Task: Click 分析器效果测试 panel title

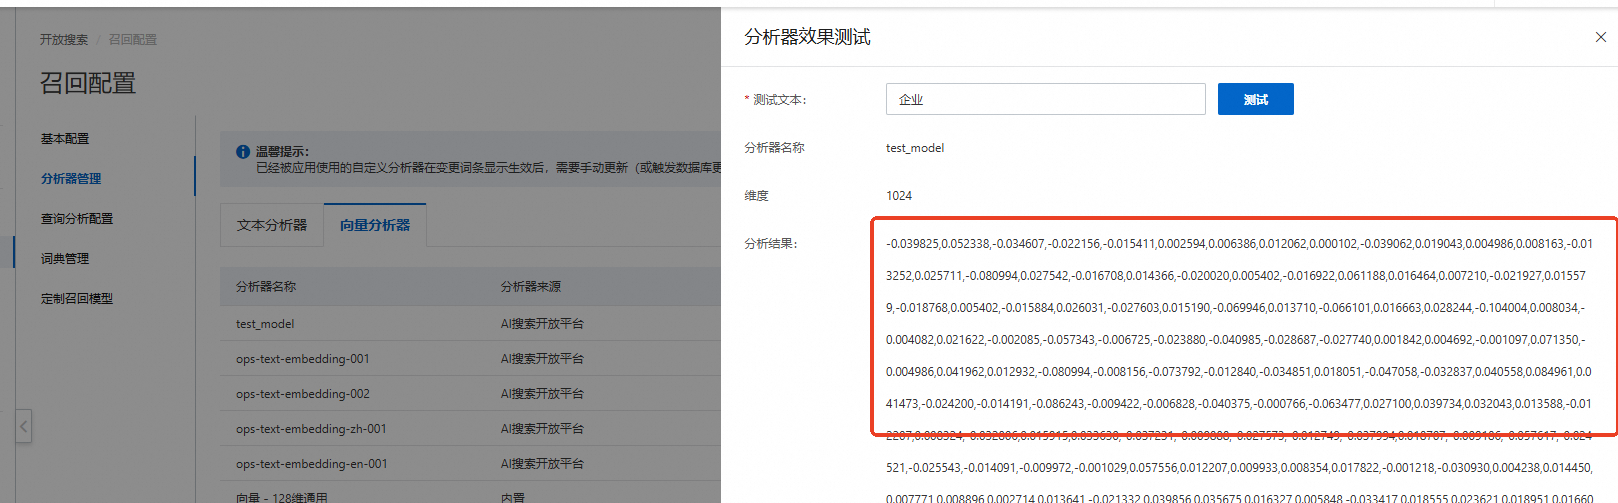Action: pyautogui.click(x=807, y=37)
